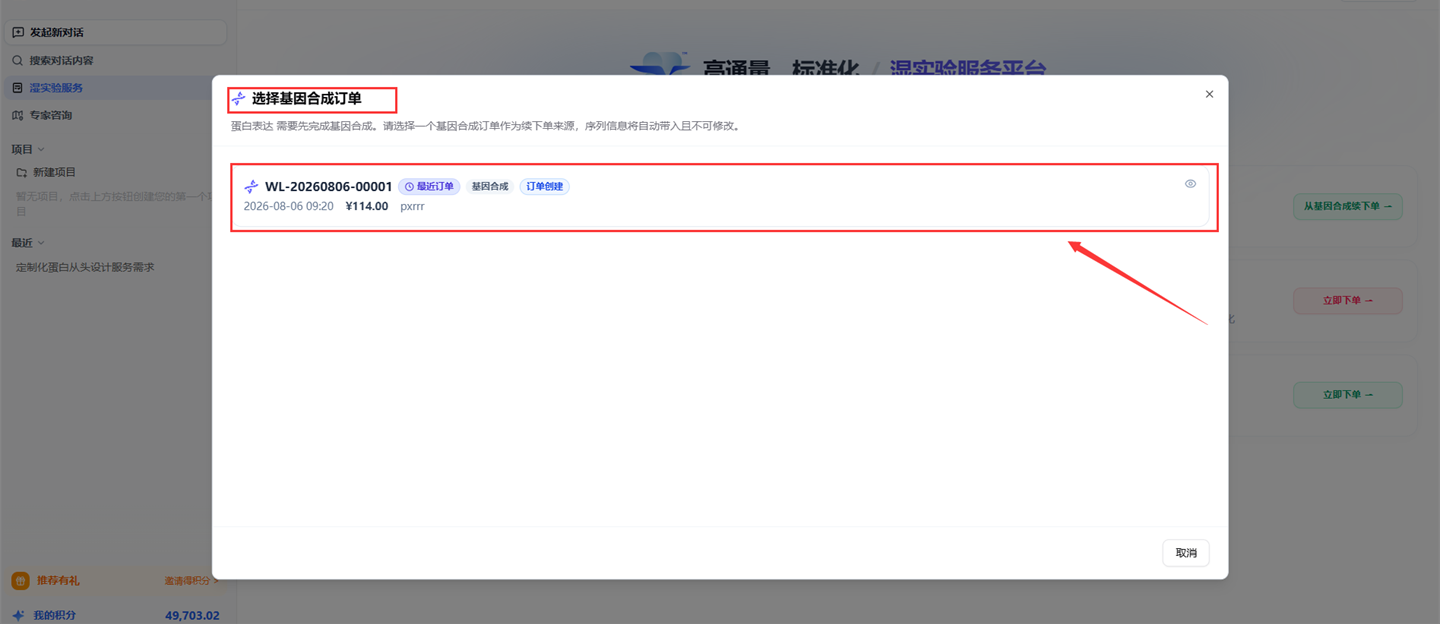Click the search magnifier icon
1440x624 pixels.
coord(18,60)
